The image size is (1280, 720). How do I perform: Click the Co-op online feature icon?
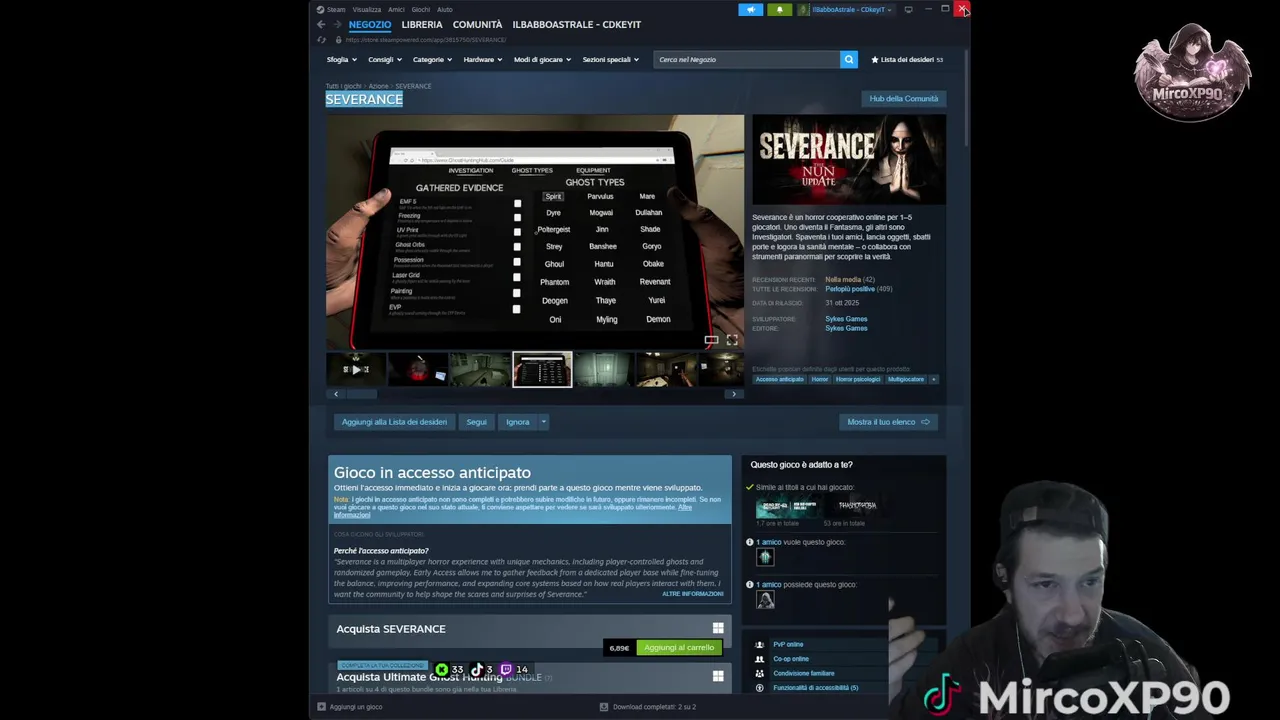click(760, 659)
